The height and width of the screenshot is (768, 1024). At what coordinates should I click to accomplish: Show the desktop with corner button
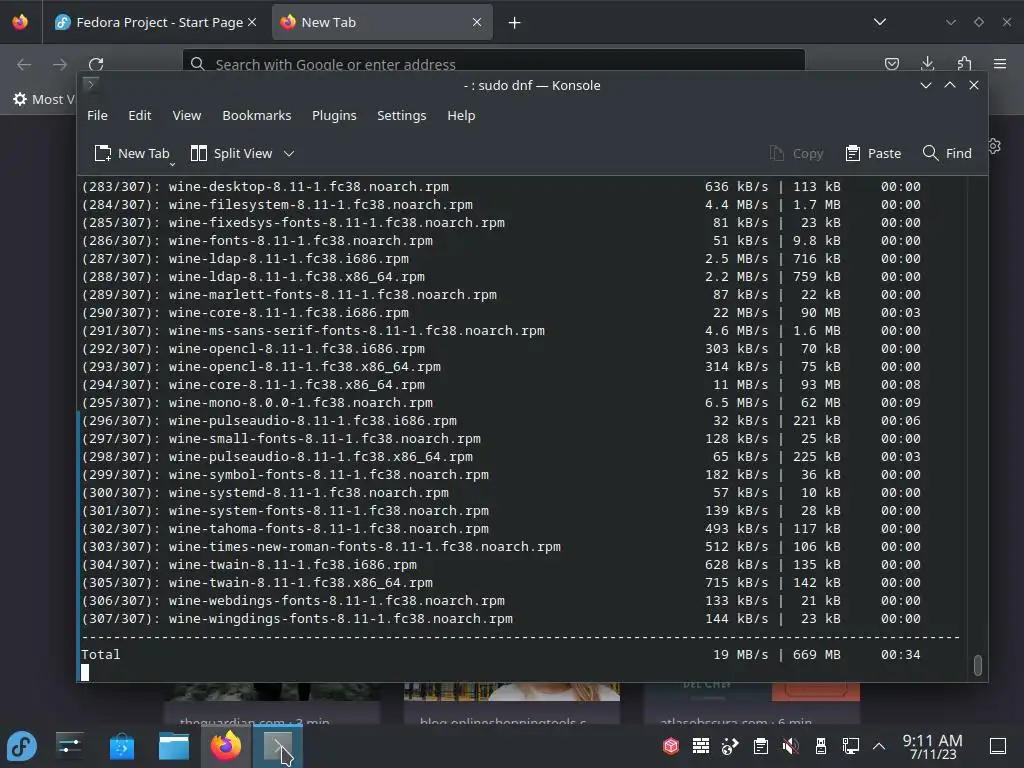tap(998, 746)
